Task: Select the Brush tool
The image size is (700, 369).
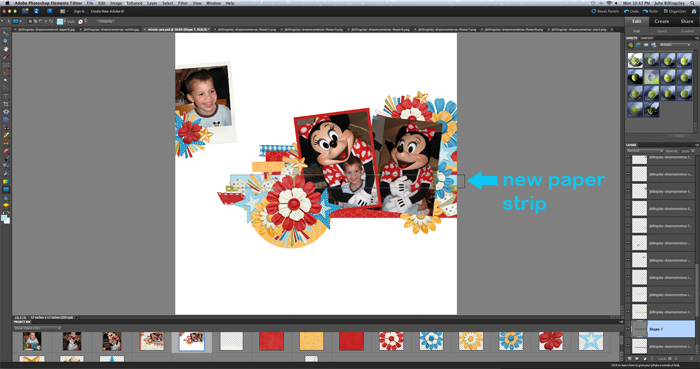Action: coord(6,158)
